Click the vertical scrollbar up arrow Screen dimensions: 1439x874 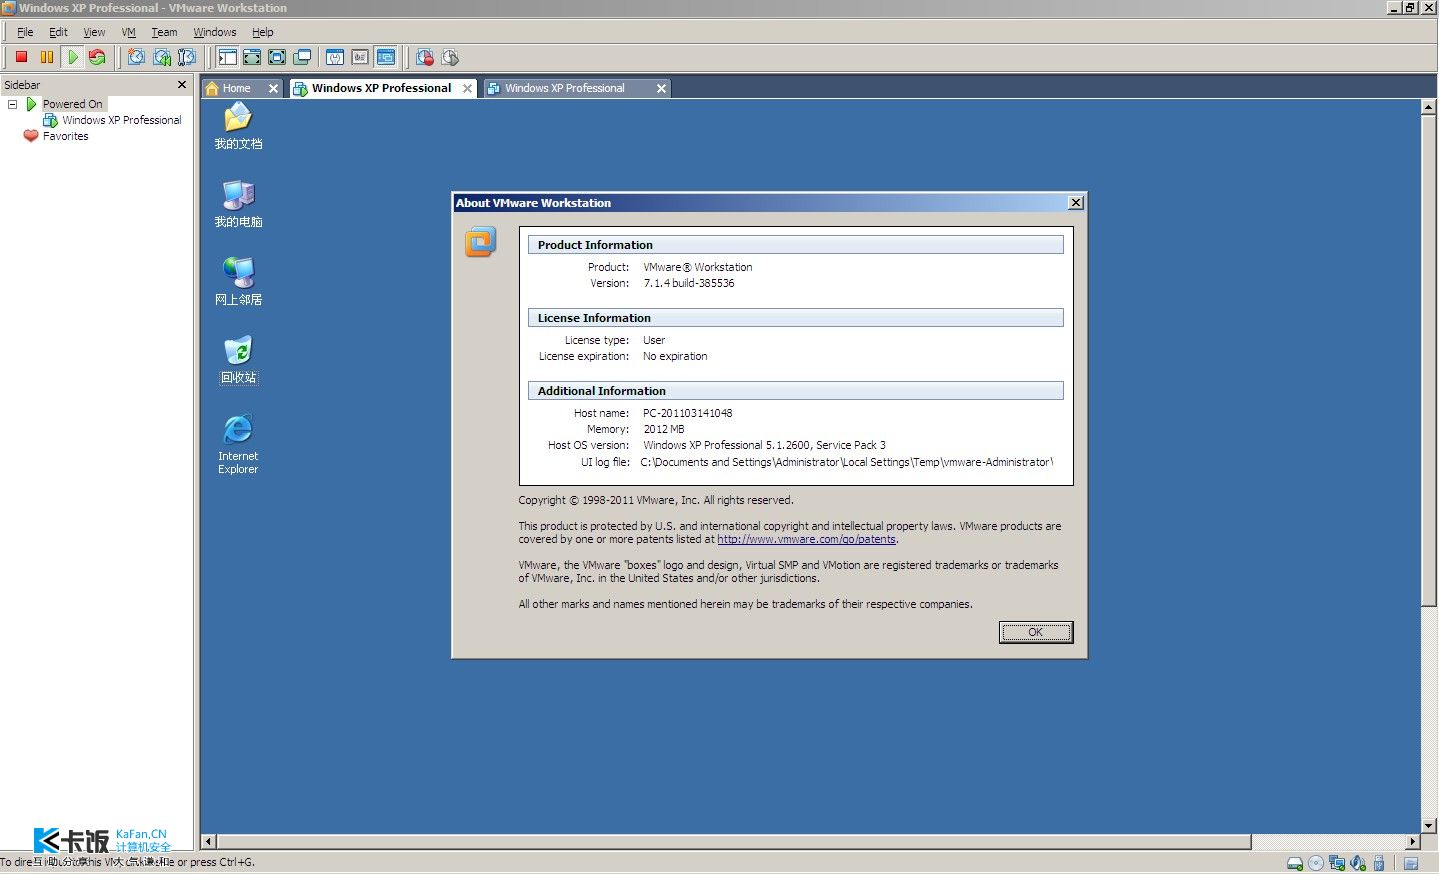click(1429, 107)
